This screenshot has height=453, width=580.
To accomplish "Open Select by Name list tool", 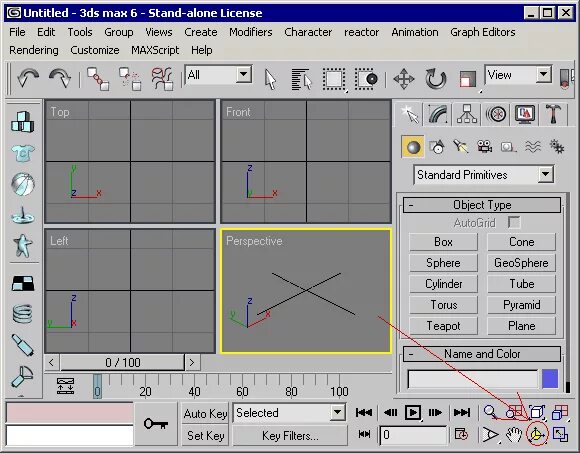I will pos(301,79).
